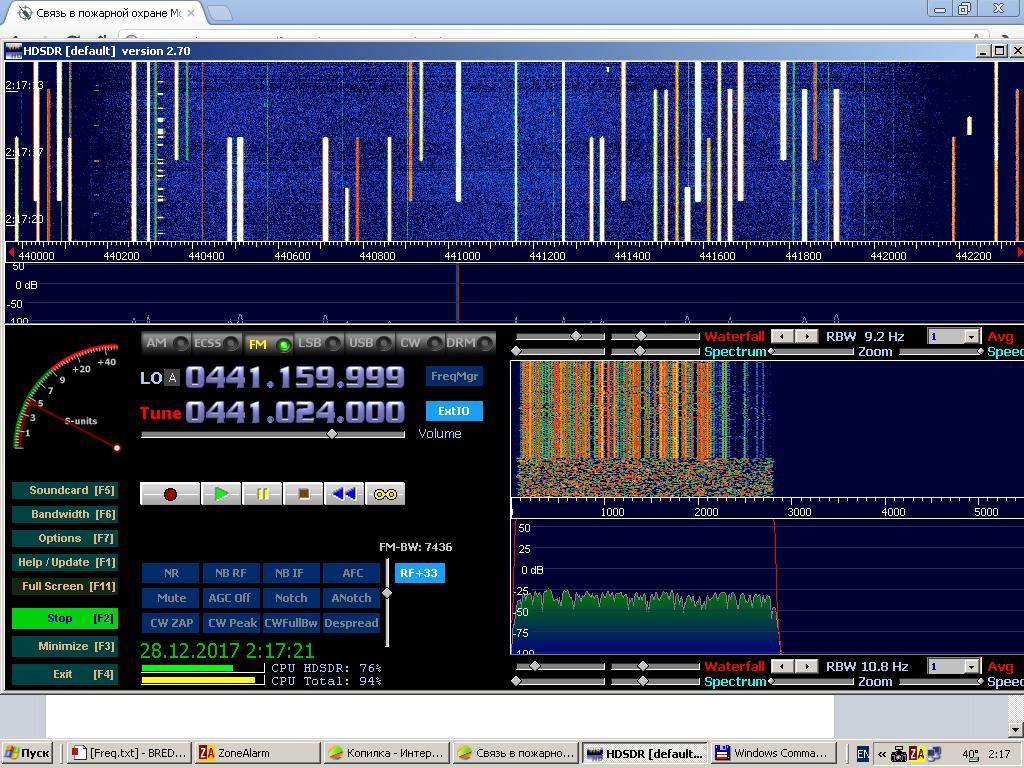The height and width of the screenshot is (768, 1024).
Task: Switch to LSB mode
Action: coord(319,343)
